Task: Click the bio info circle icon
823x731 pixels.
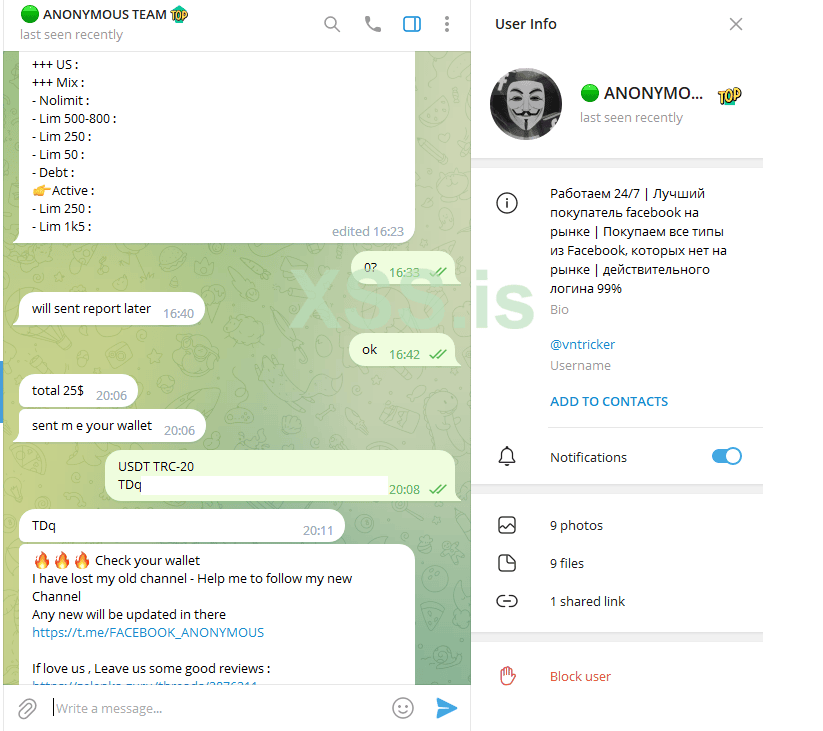Action: [507, 203]
